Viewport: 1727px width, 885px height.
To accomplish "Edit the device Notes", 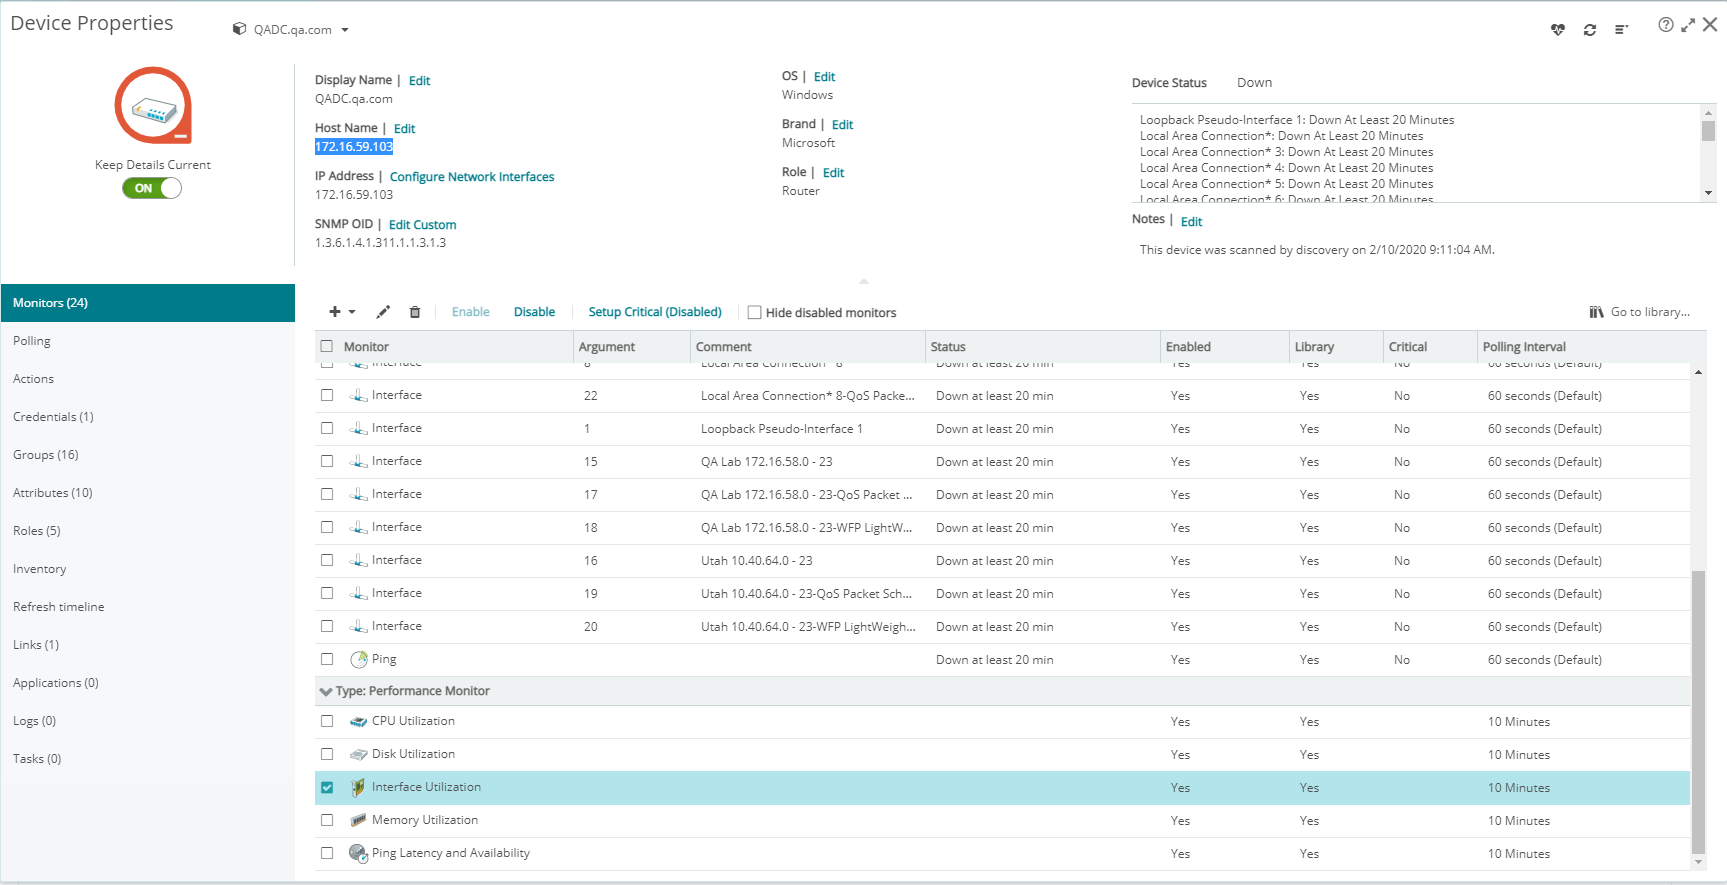I will 1191,222.
